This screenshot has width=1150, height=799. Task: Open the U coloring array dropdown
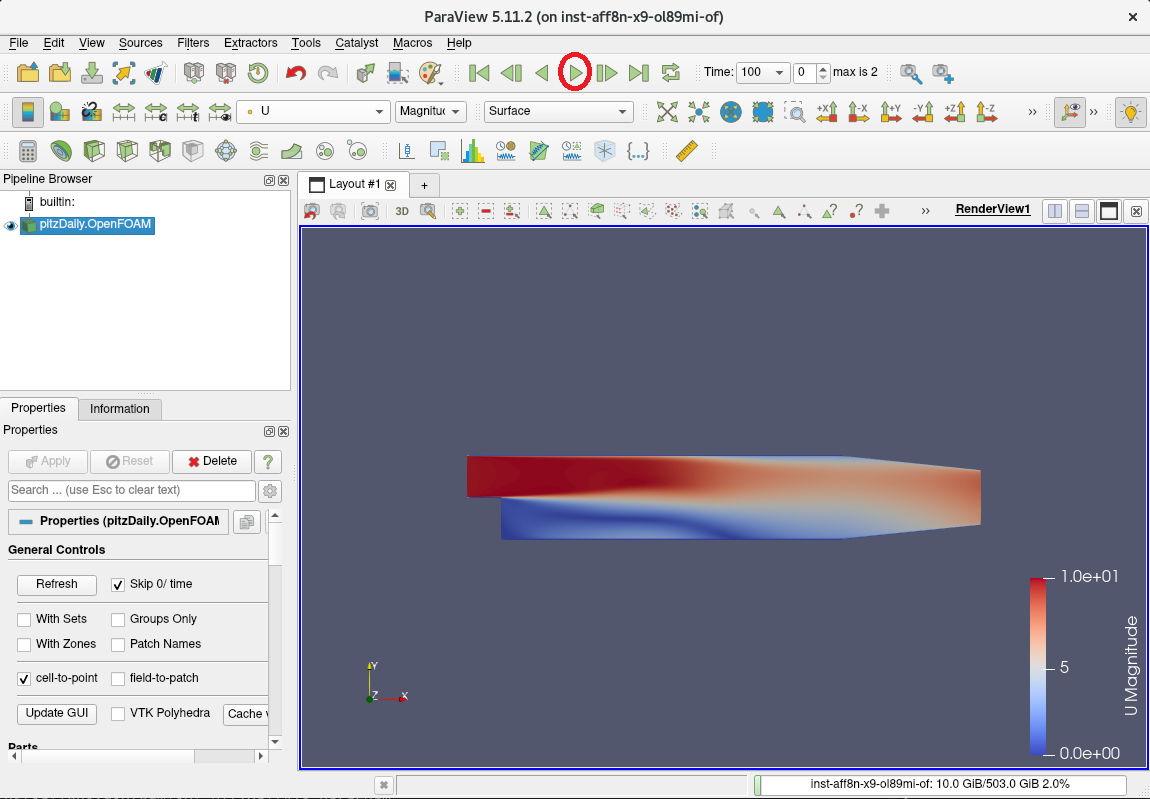click(x=313, y=111)
